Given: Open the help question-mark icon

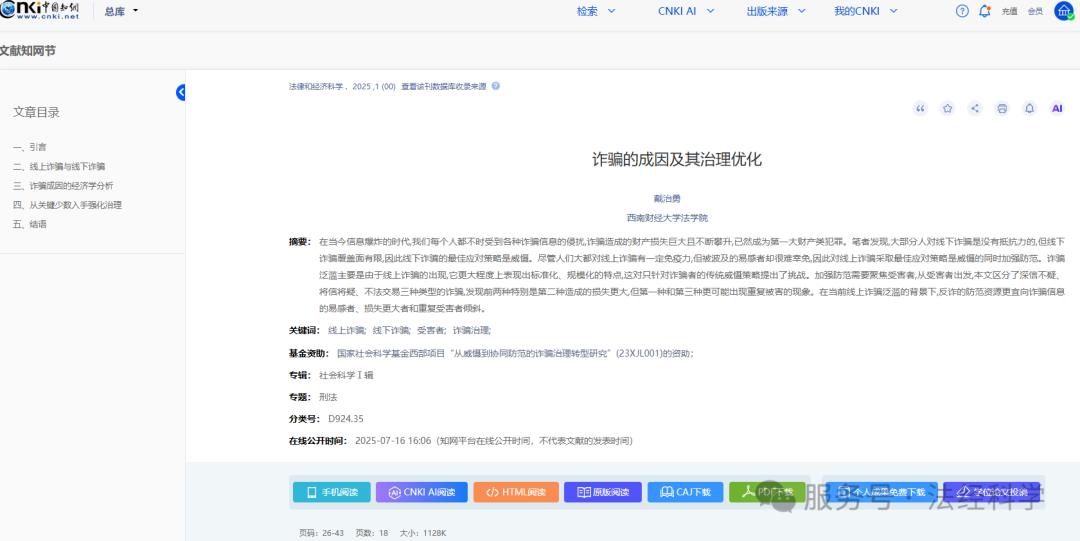Looking at the screenshot, I should [962, 11].
